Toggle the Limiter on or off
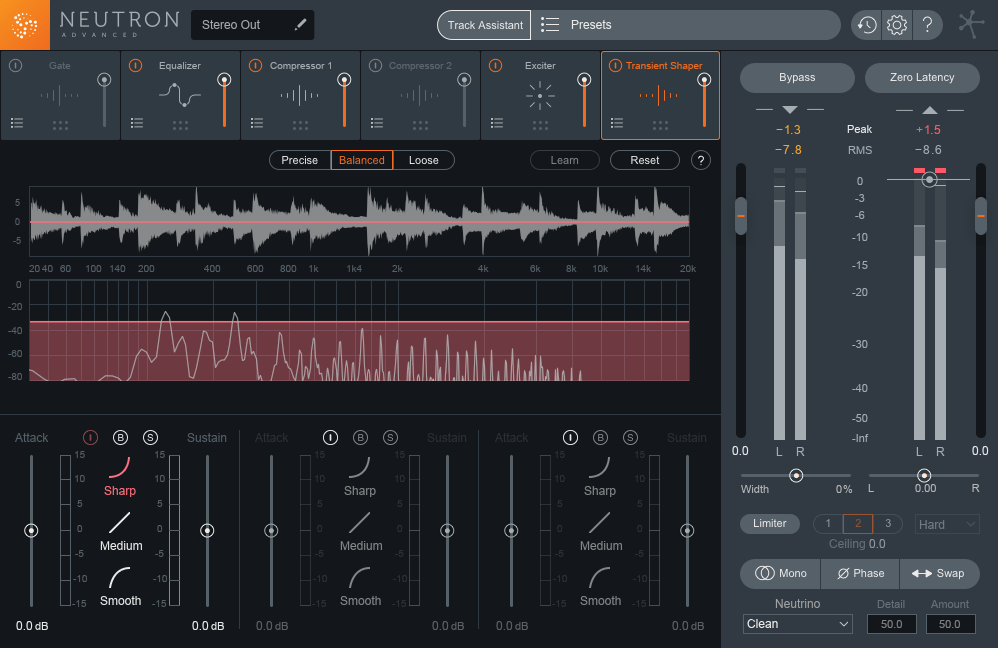This screenshot has height=648, width=998. pos(770,523)
